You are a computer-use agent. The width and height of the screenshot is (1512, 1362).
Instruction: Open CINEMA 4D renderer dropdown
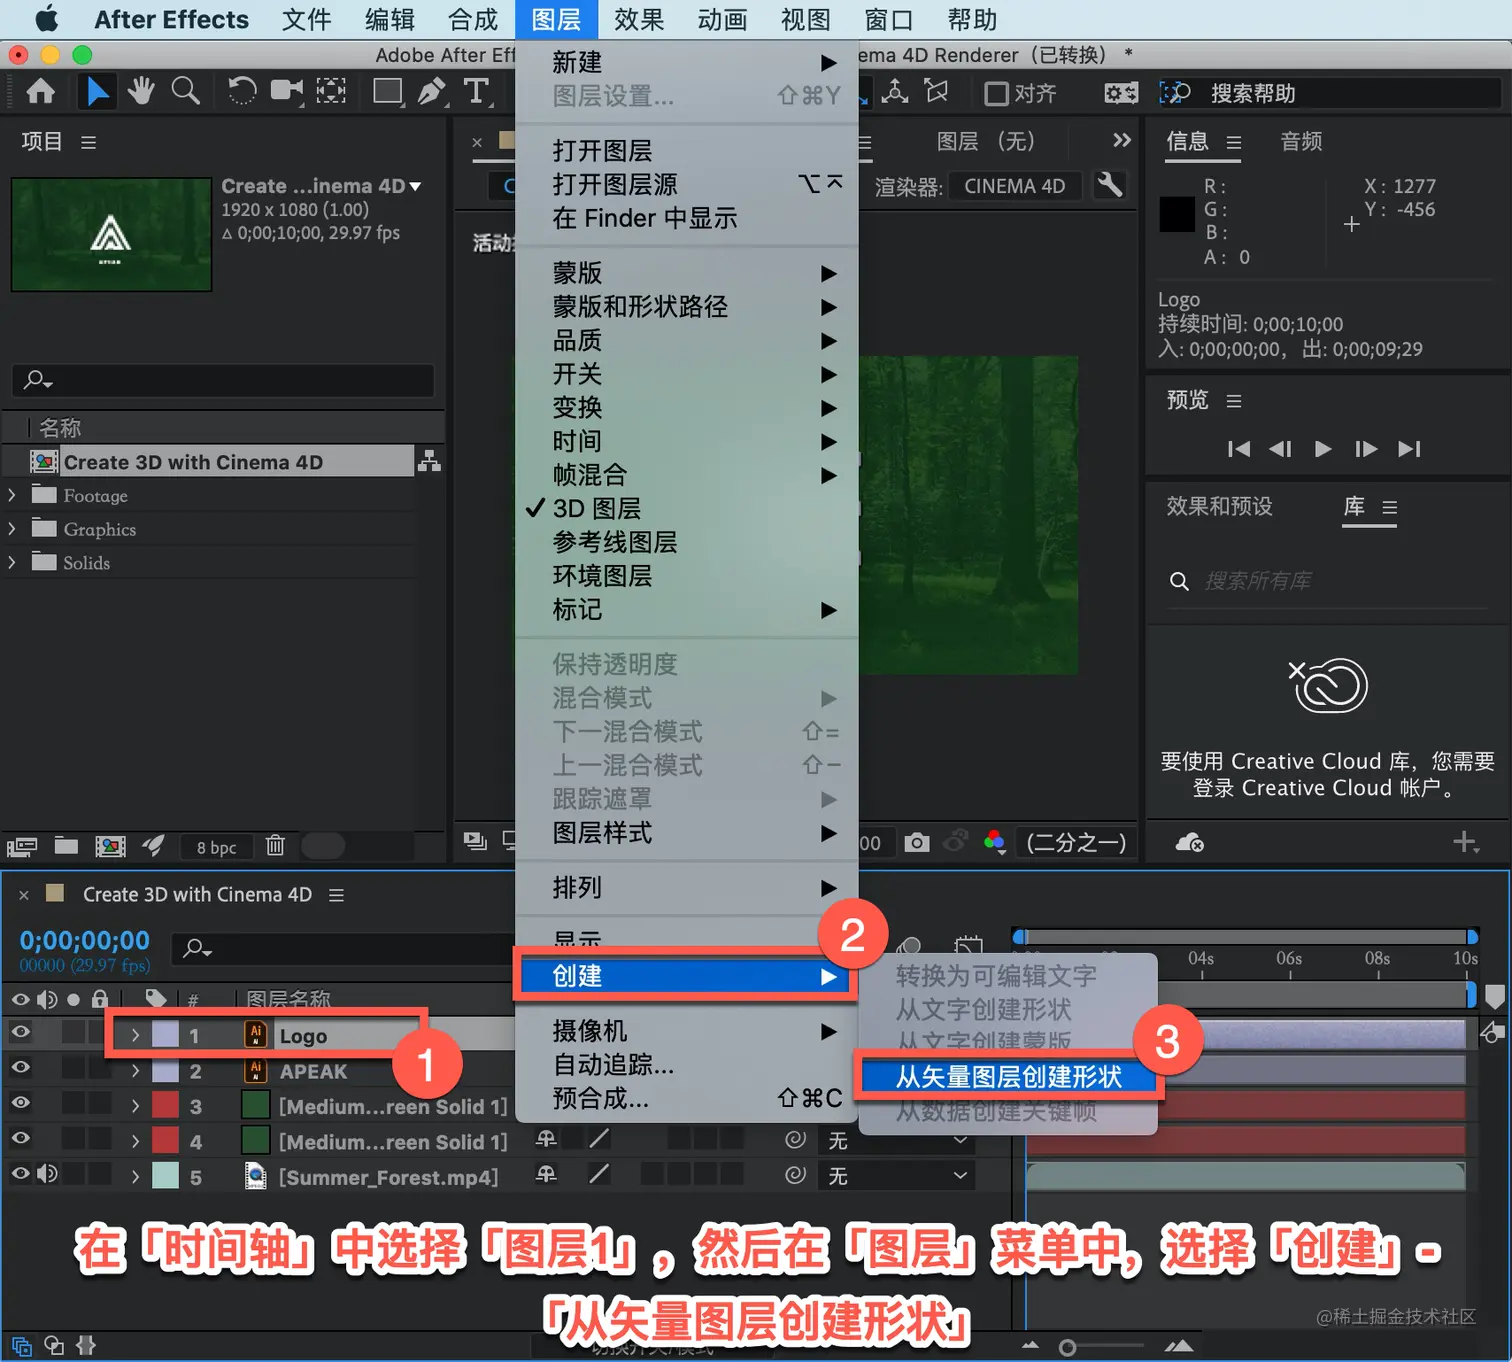[x=1015, y=186]
